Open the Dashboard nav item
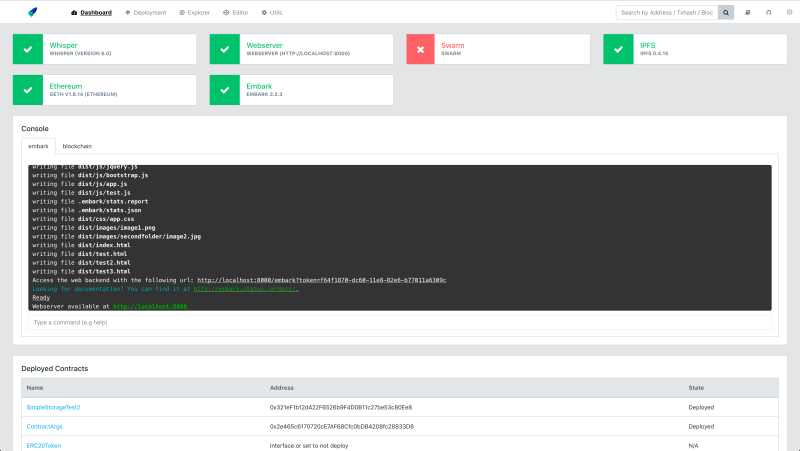The image size is (800, 451). pos(91,12)
